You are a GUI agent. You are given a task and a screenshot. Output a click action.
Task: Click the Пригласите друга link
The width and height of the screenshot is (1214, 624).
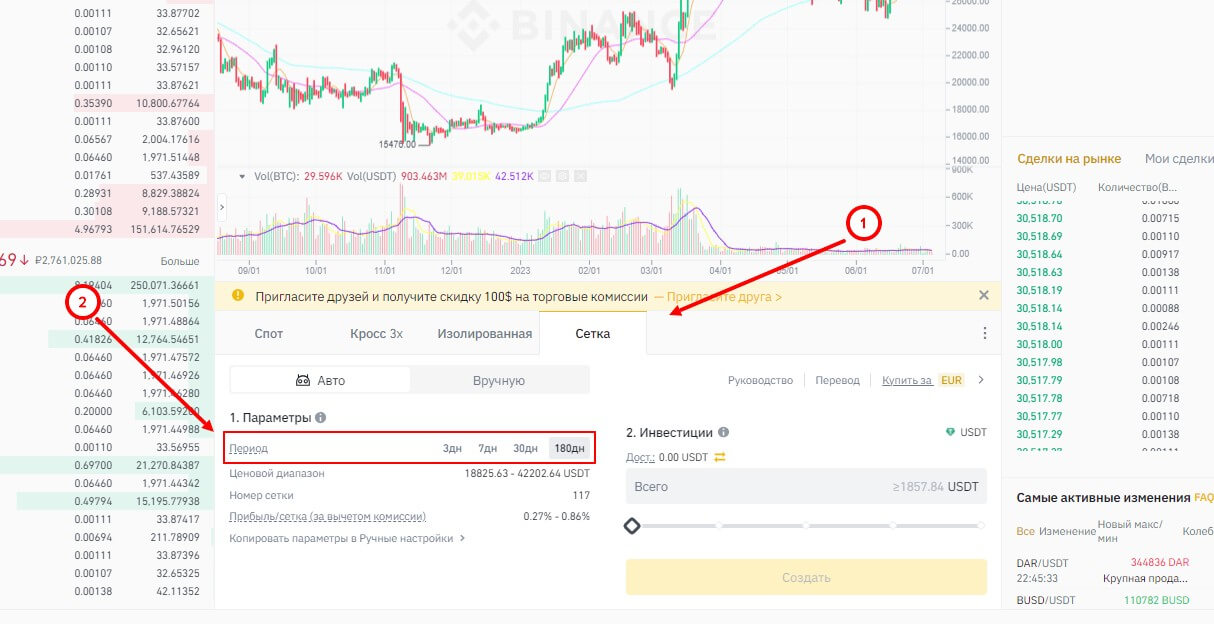pyautogui.click(x=718, y=297)
